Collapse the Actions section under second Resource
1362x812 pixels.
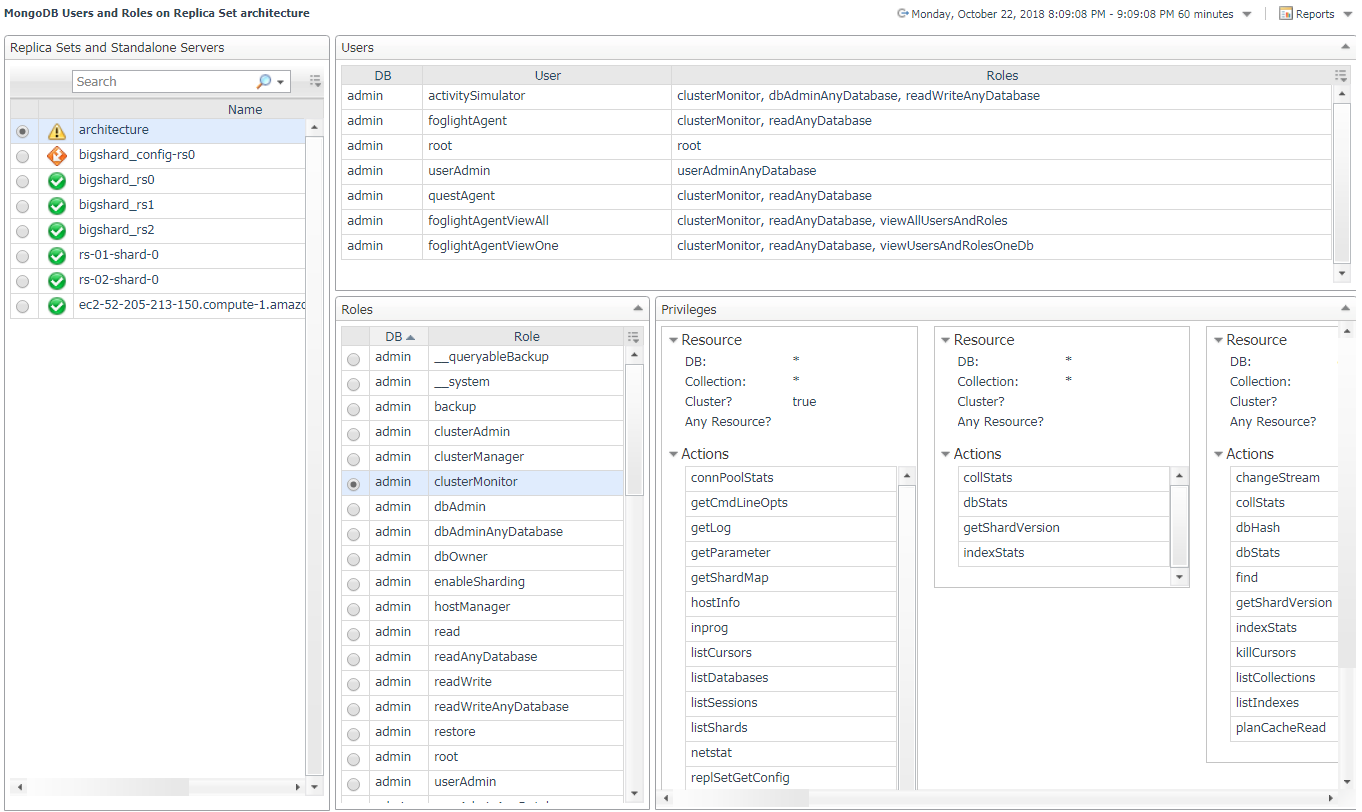946,455
